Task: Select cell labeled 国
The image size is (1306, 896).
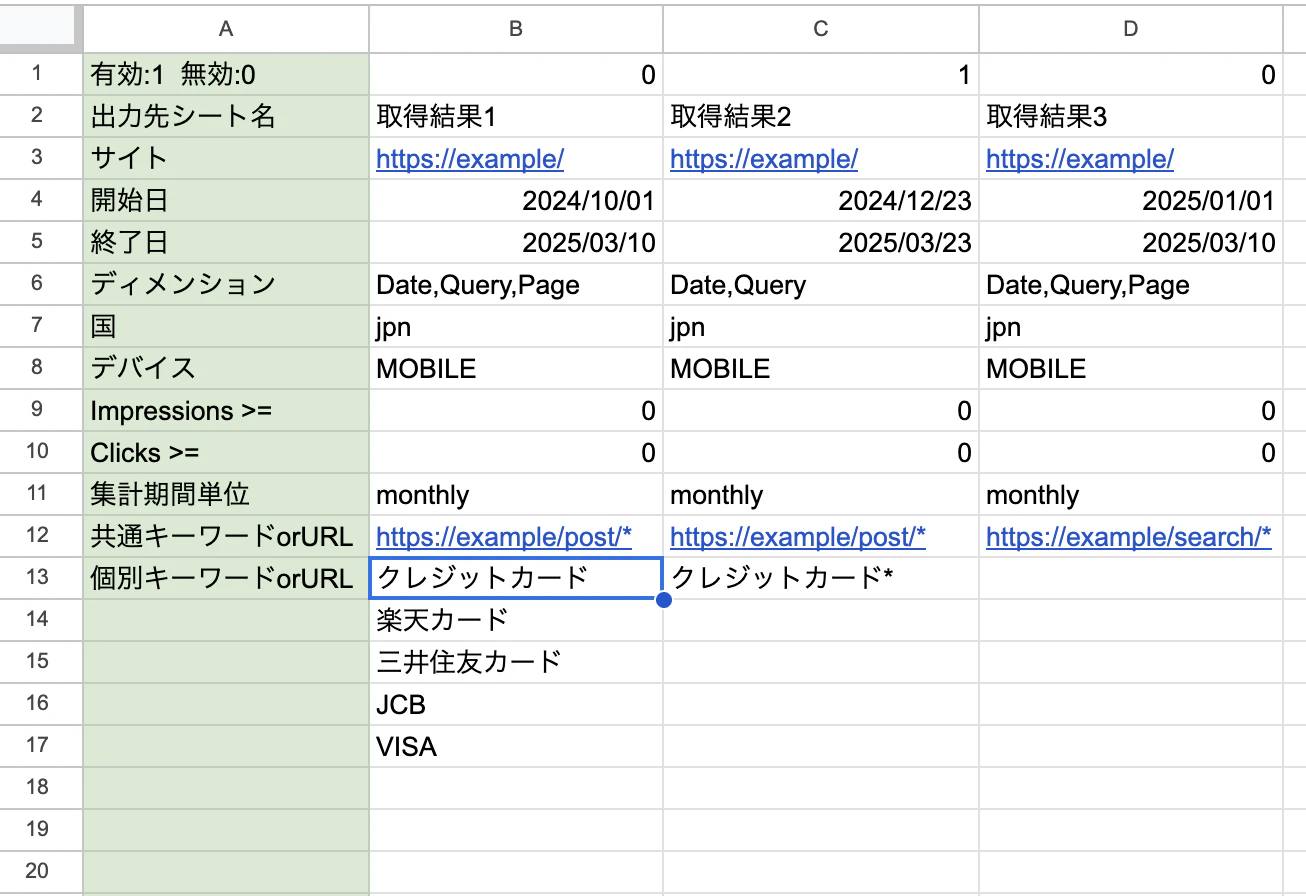Action: click(226, 326)
